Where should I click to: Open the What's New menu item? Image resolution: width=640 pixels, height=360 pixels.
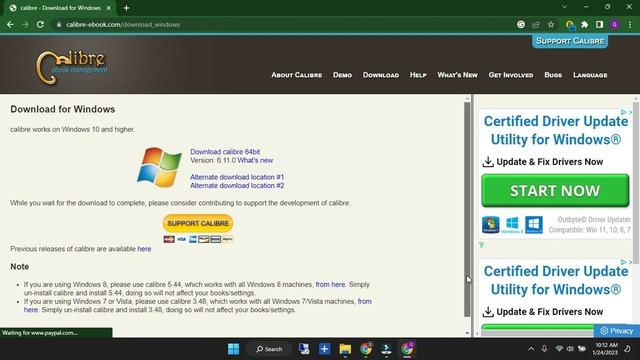[x=457, y=75]
